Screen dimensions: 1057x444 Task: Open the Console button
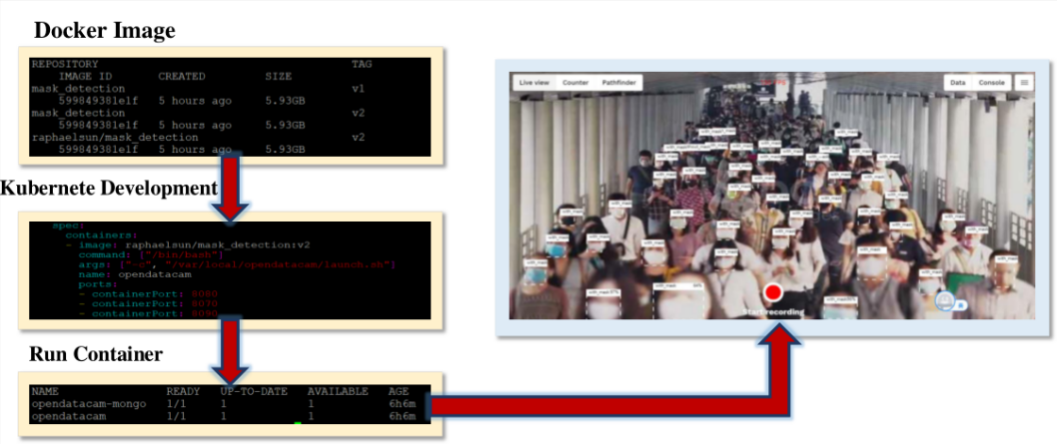[x=991, y=83]
